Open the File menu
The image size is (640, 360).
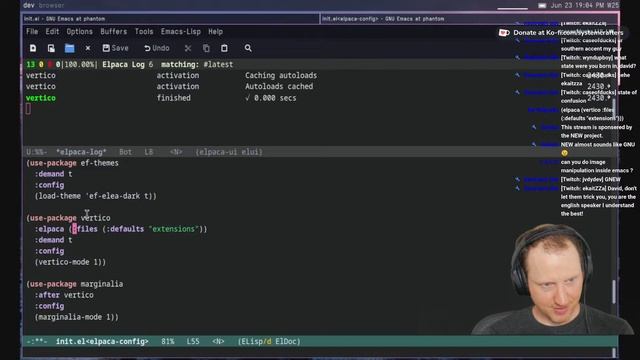coord(32,31)
